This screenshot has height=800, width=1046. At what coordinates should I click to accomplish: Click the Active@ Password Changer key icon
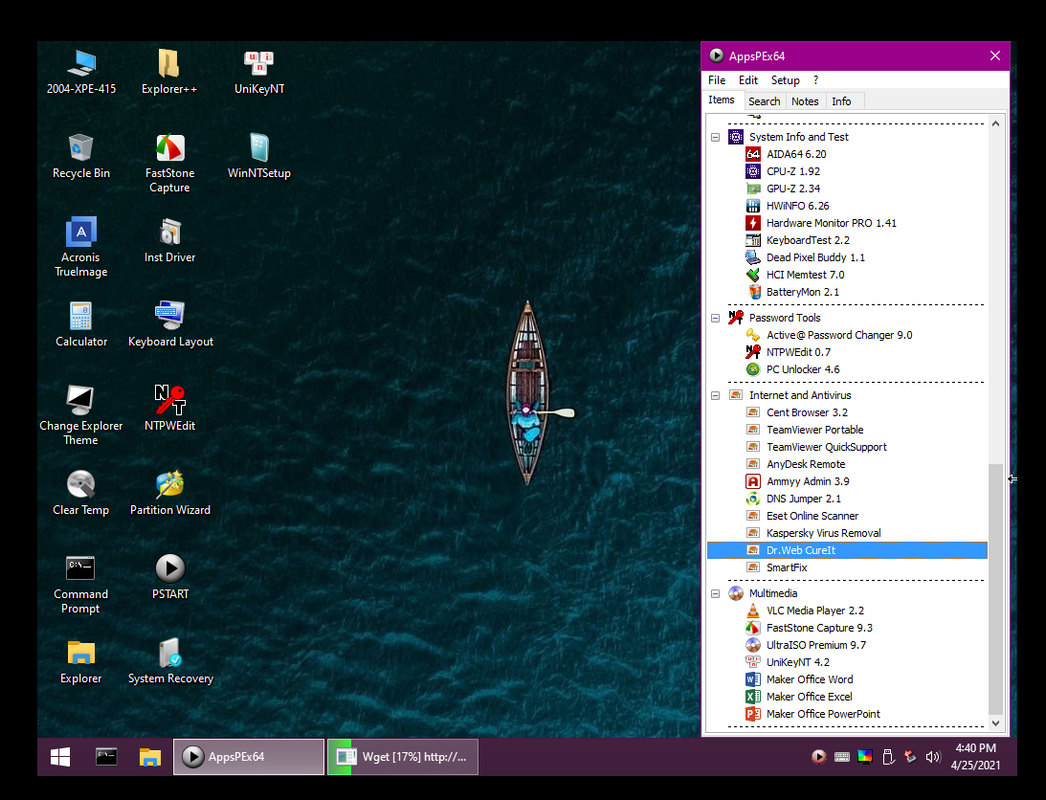752,335
